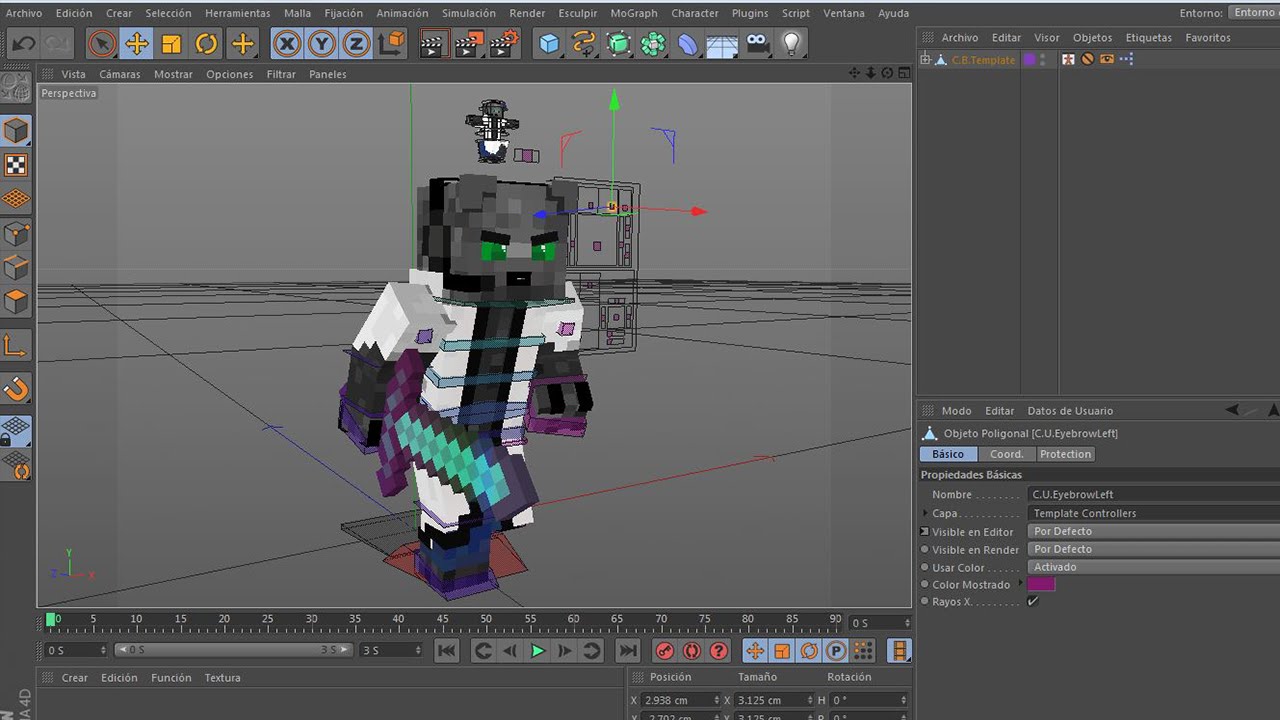1280x720 pixels.
Task: Toggle the Y axis lock
Action: pyautogui.click(x=322, y=43)
